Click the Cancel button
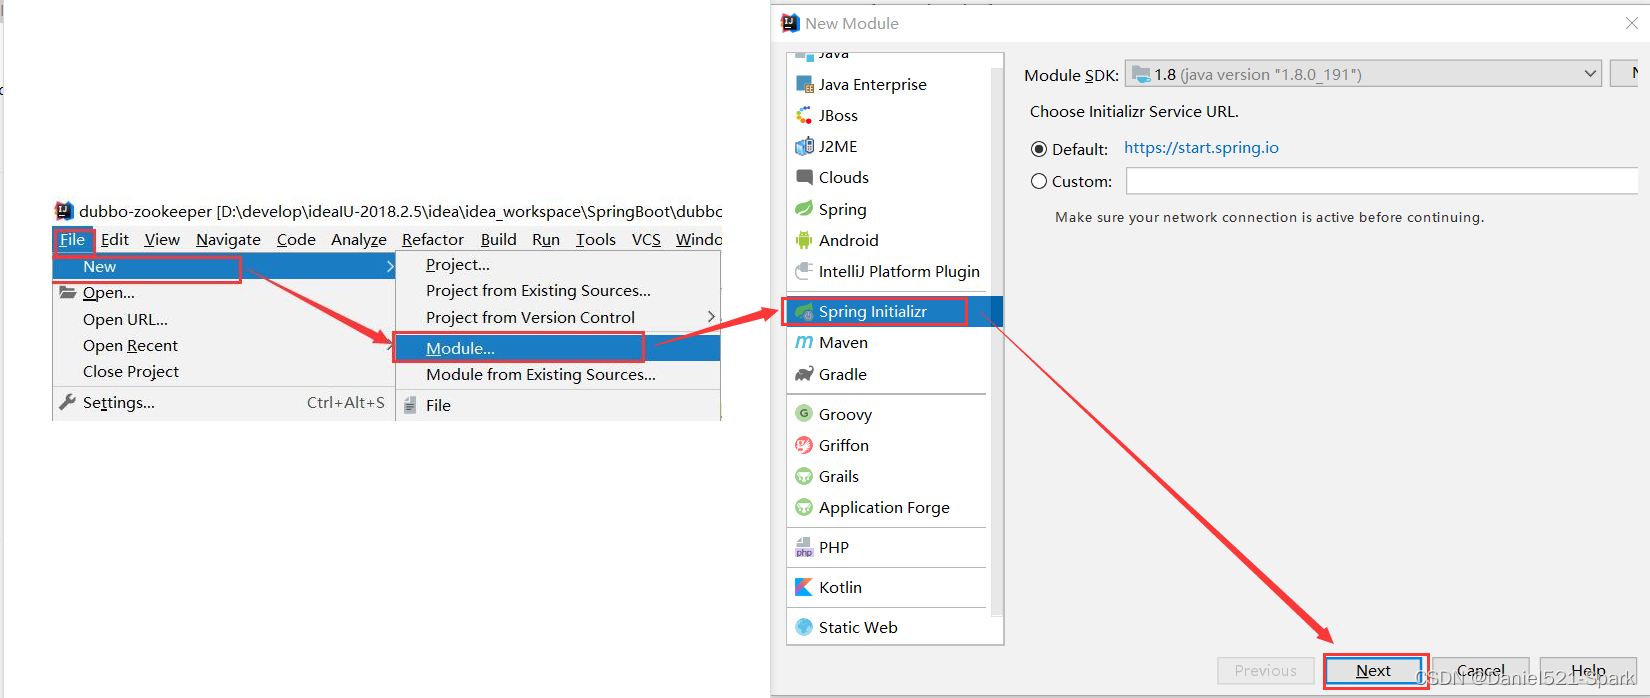 click(x=1481, y=671)
